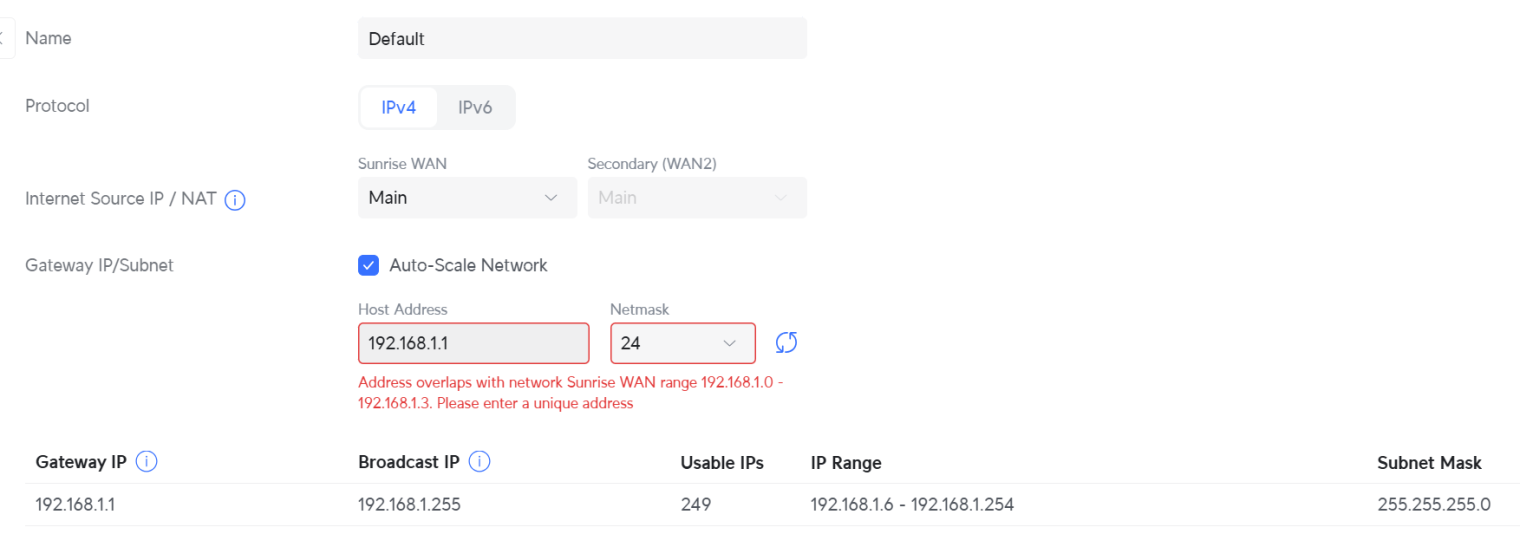Image resolution: width=1520 pixels, height=534 pixels.
Task: Click the info icon beside Internet Source IP / NAT
Action: pyautogui.click(x=236, y=200)
